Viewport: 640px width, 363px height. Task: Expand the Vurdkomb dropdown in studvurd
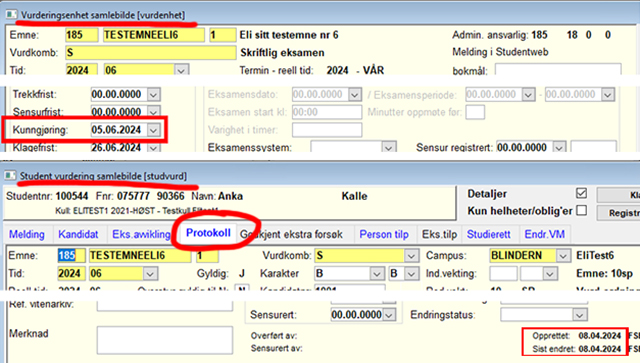coord(411,256)
